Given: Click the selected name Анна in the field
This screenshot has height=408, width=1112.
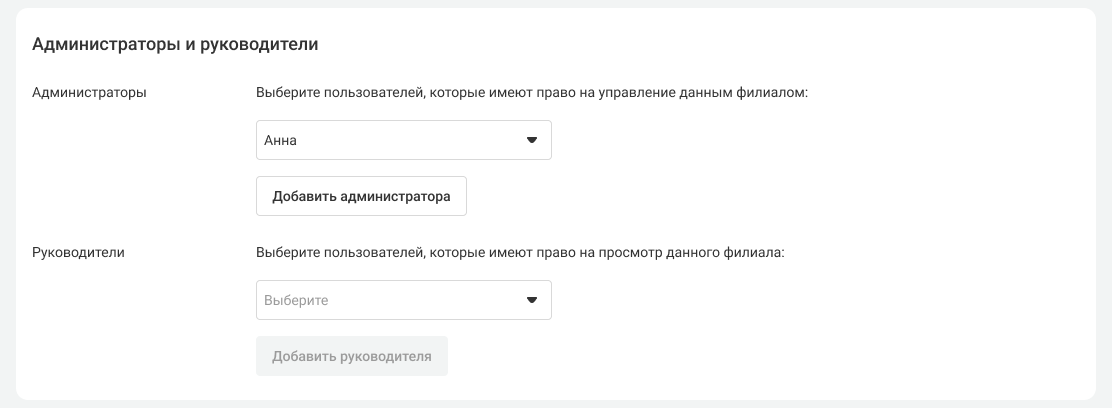Looking at the screenshot, I should 280,141.
